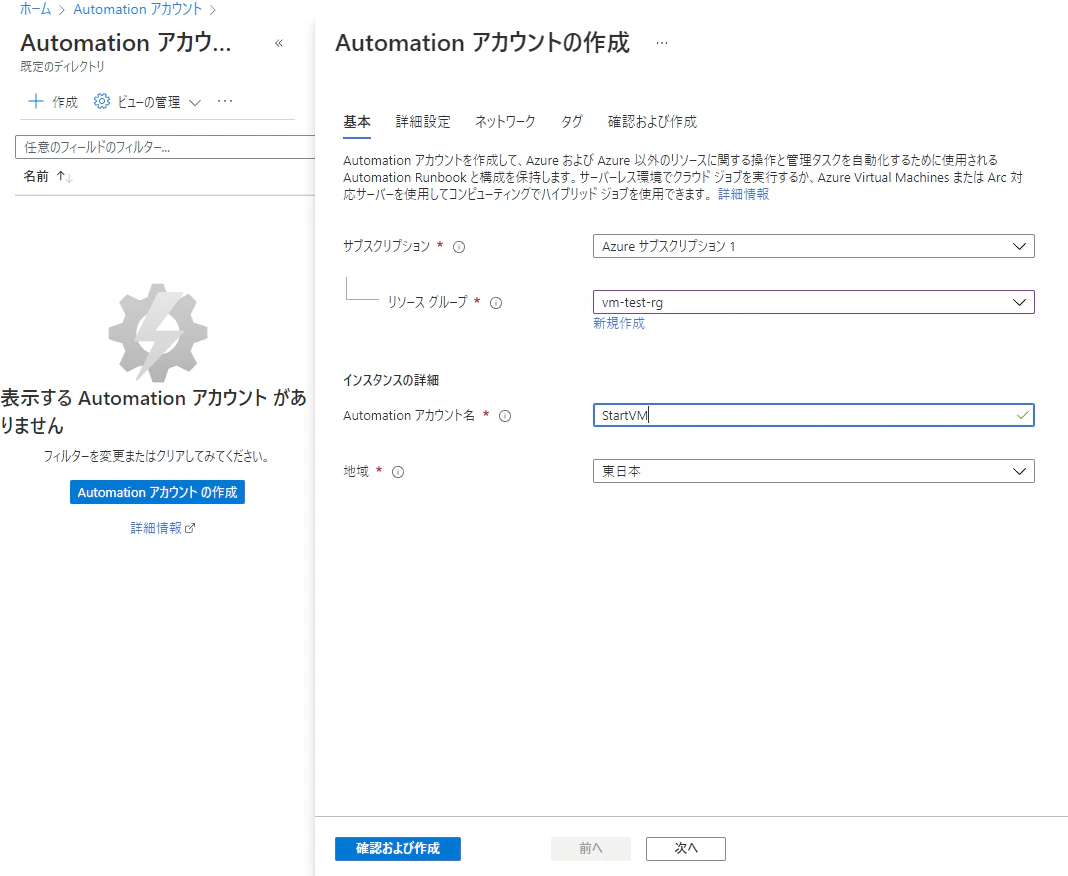This screenshot has width=1068, height=876.
Task: Go to ホーム breadcrumb
Action: point(35,10)
